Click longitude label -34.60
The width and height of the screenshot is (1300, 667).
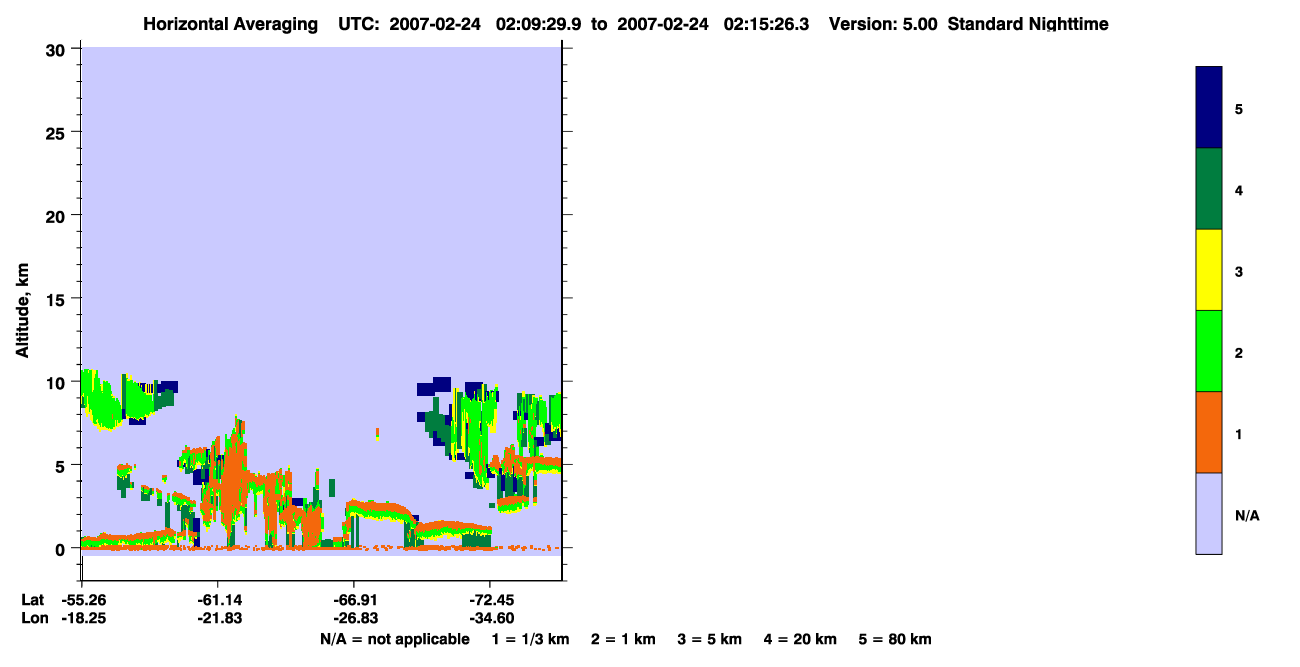(490, 618)
